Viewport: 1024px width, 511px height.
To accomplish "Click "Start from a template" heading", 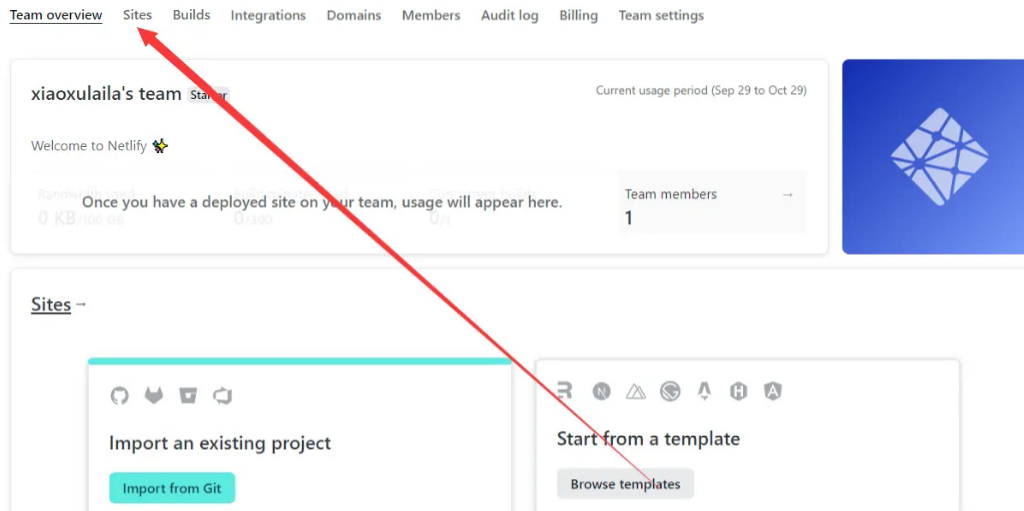I will pyautogui.click(x=648, y=438).
